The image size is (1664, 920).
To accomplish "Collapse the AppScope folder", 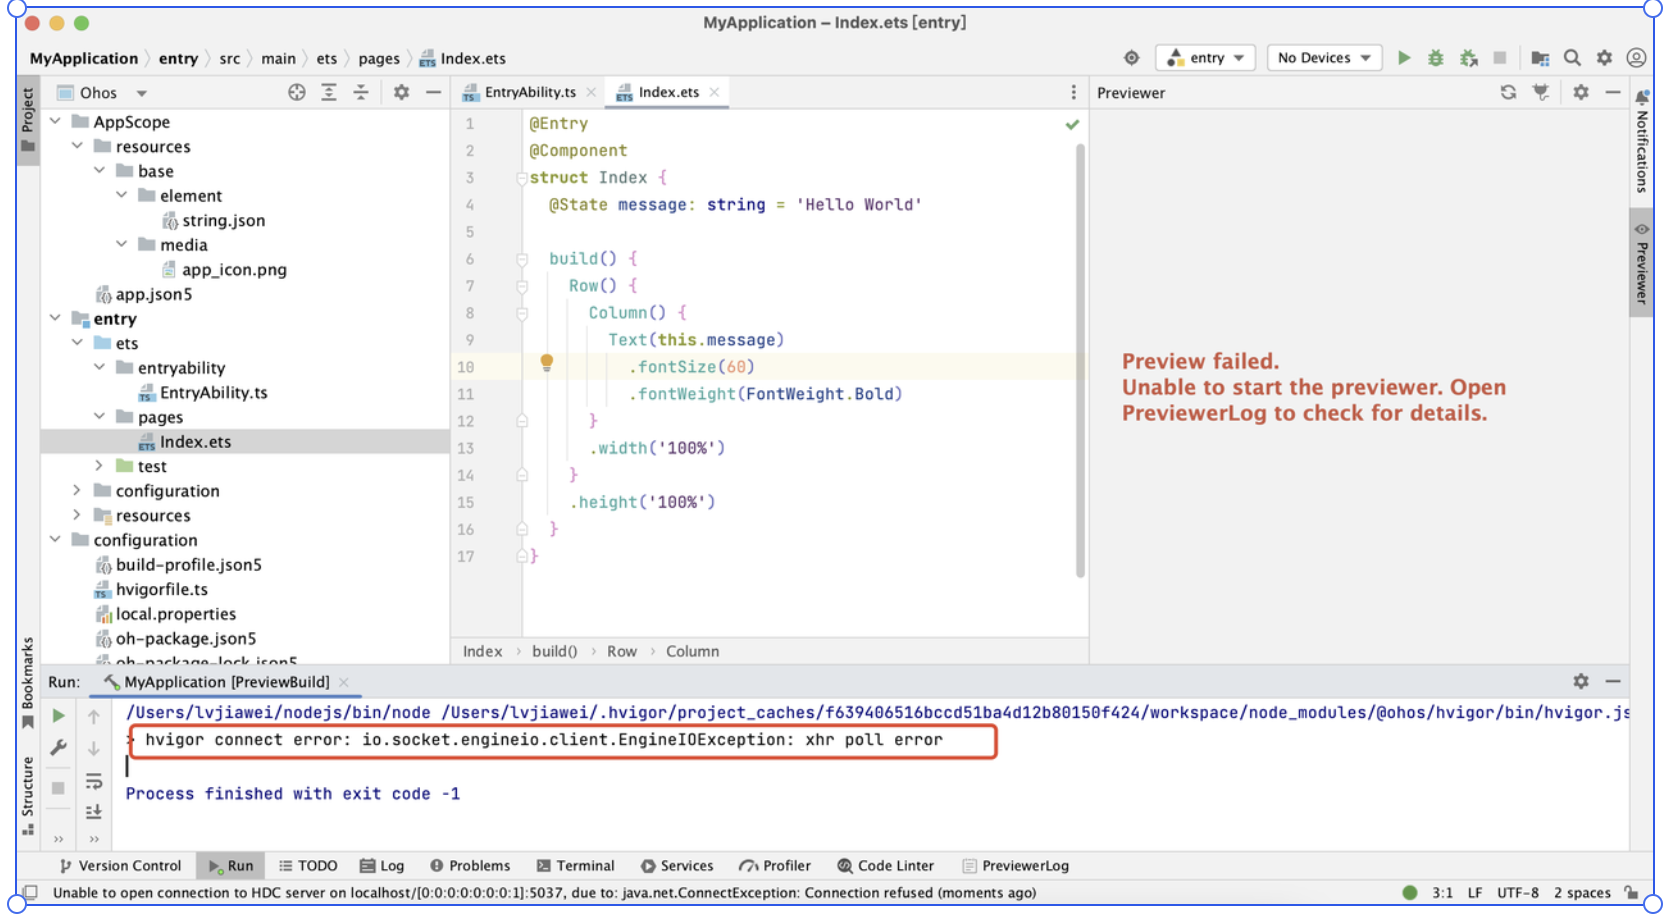I will pos(56,121).
